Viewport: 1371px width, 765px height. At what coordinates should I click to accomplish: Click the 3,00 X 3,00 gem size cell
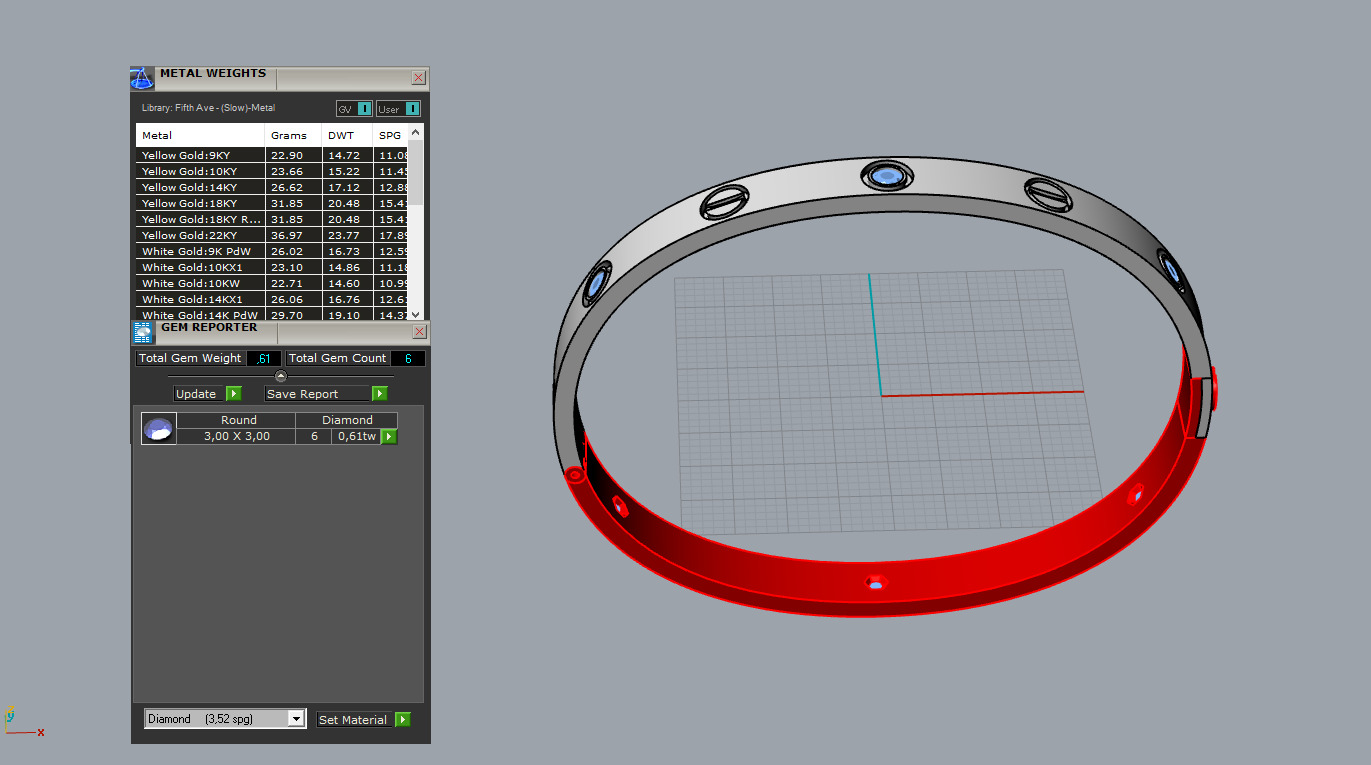pos(237,436)
